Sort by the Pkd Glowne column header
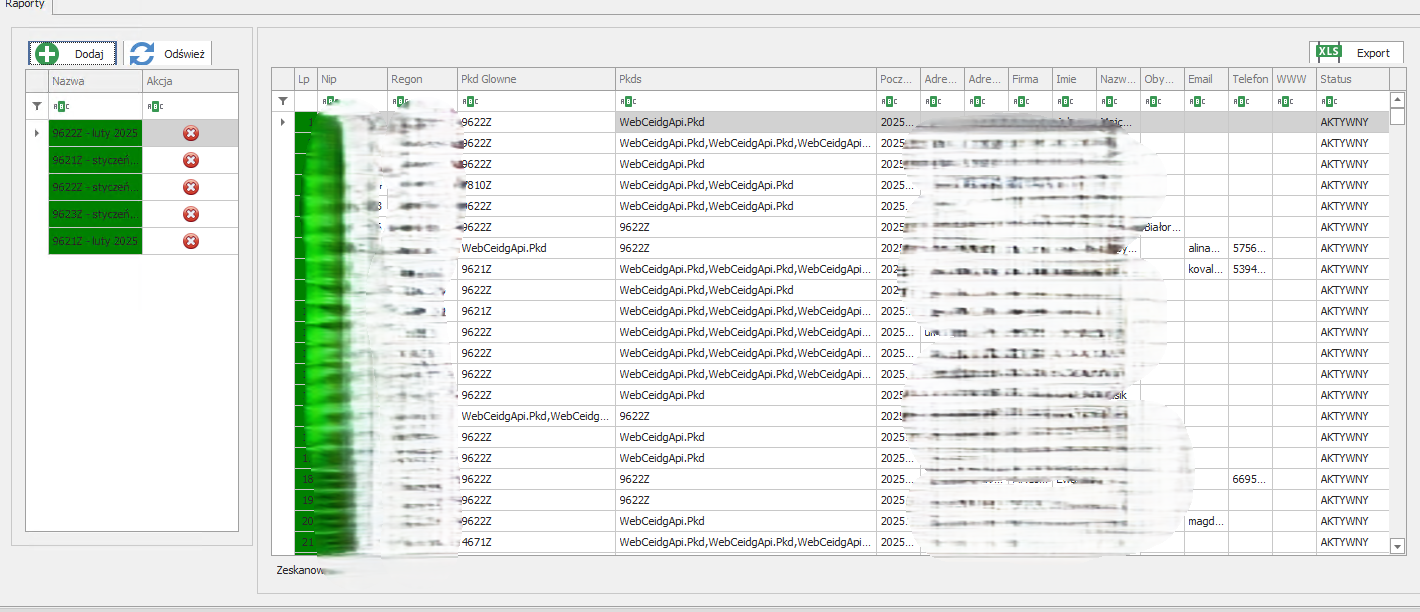Viewport: 1420px width, 612px height. click(x=535, y=79)
